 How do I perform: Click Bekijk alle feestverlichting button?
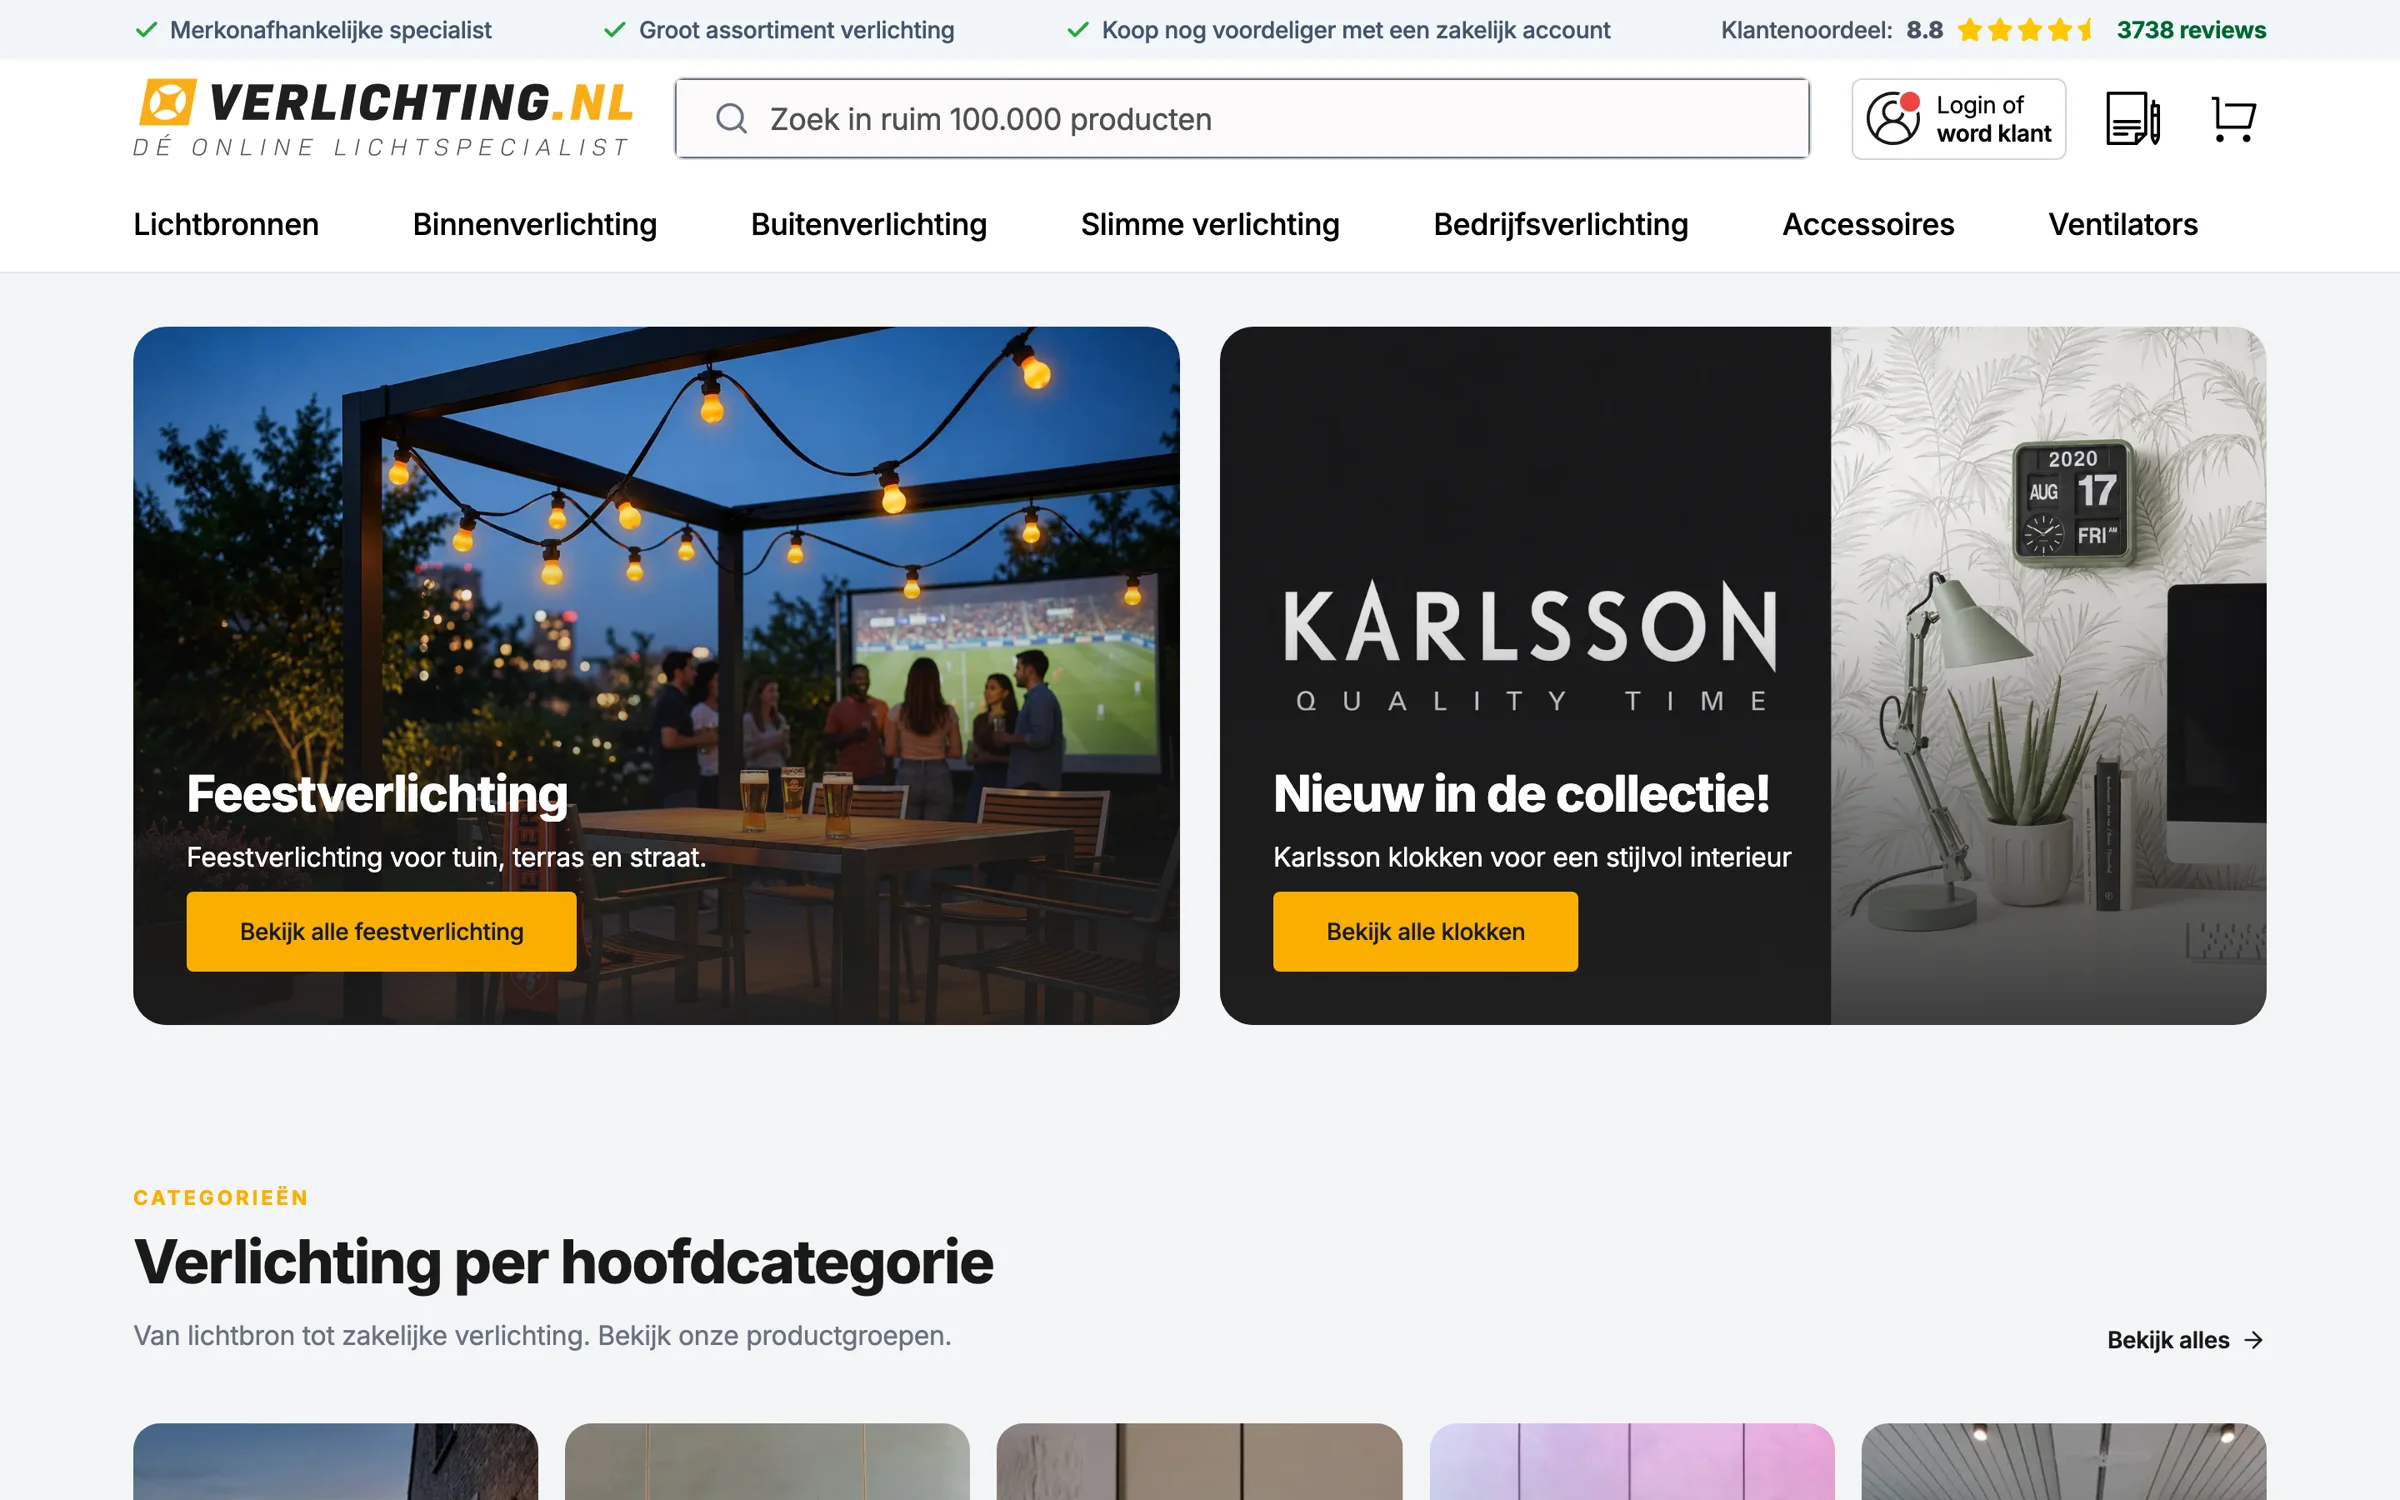point(381,931)
